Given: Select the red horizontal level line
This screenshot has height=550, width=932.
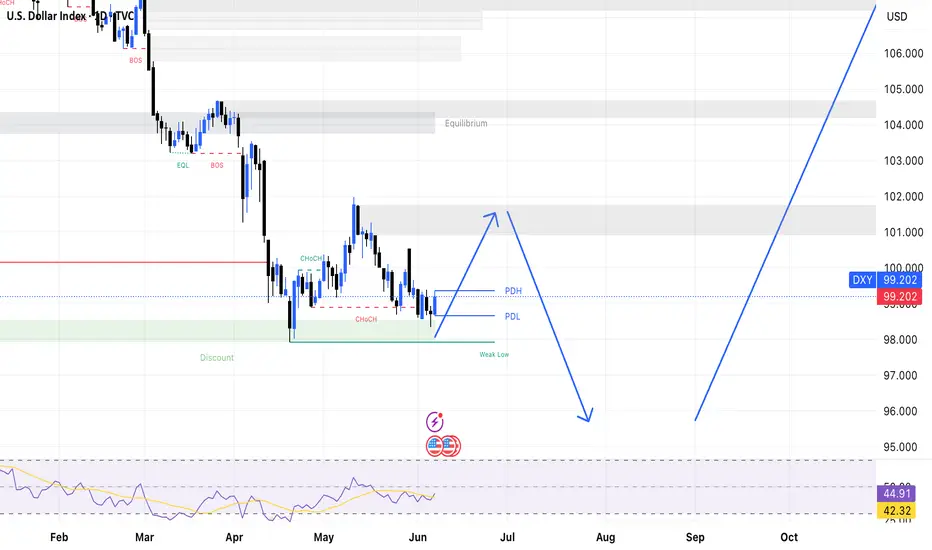Looking at the screenshot, I should [x=134, y=262].
